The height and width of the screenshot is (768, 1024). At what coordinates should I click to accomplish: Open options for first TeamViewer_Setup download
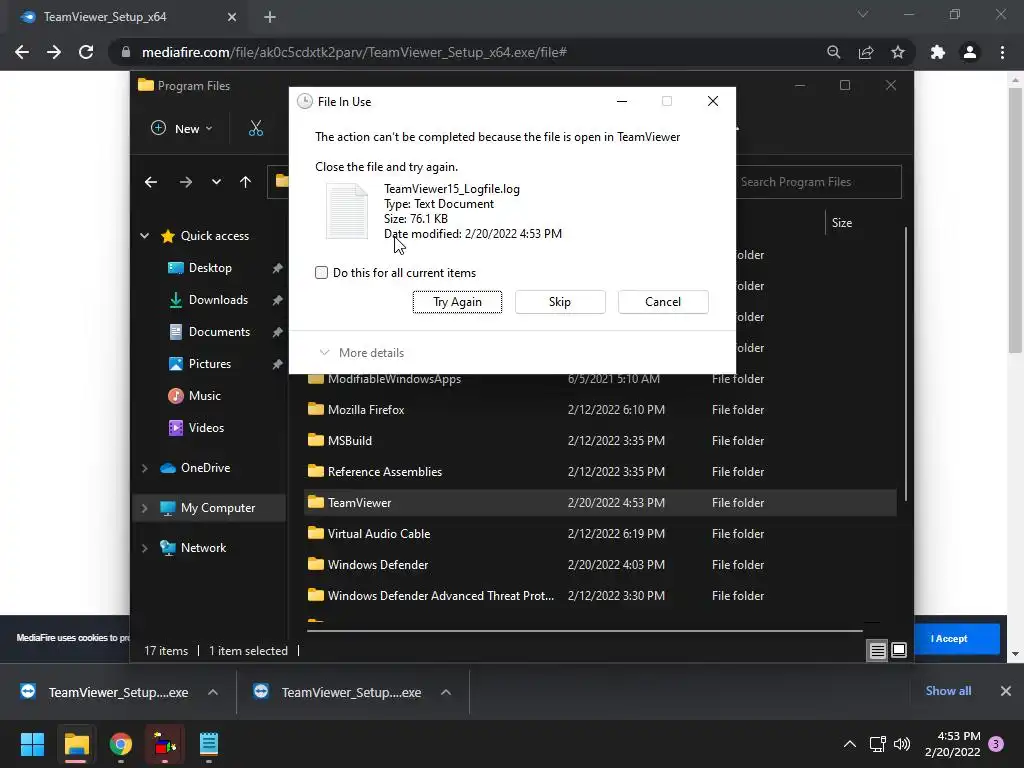[213, 692]
